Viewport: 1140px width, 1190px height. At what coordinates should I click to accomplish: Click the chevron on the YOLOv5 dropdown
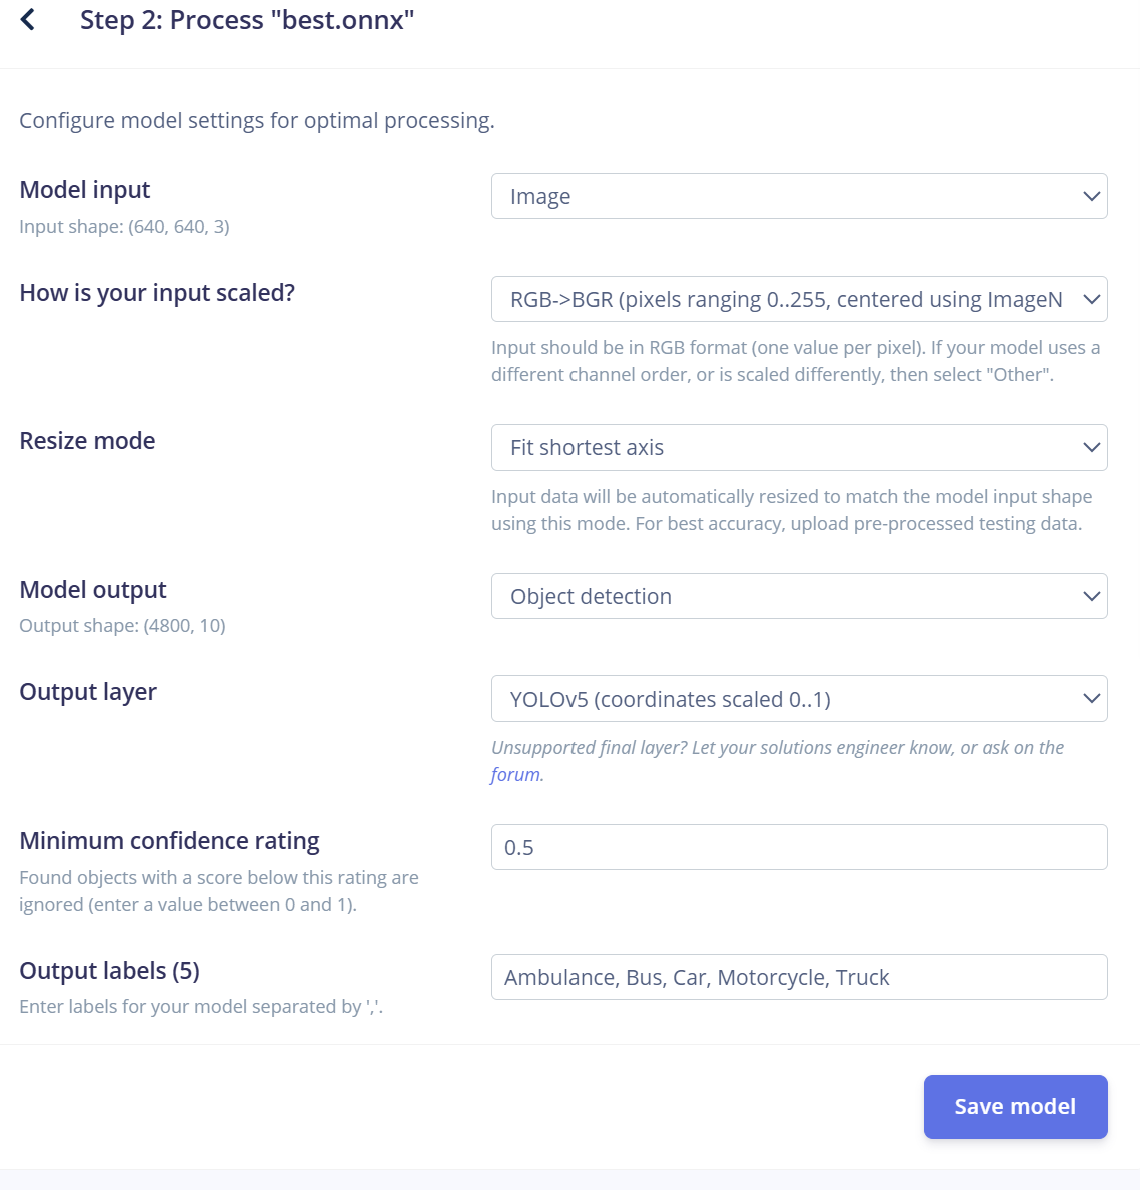click(x=1091, y=699)
